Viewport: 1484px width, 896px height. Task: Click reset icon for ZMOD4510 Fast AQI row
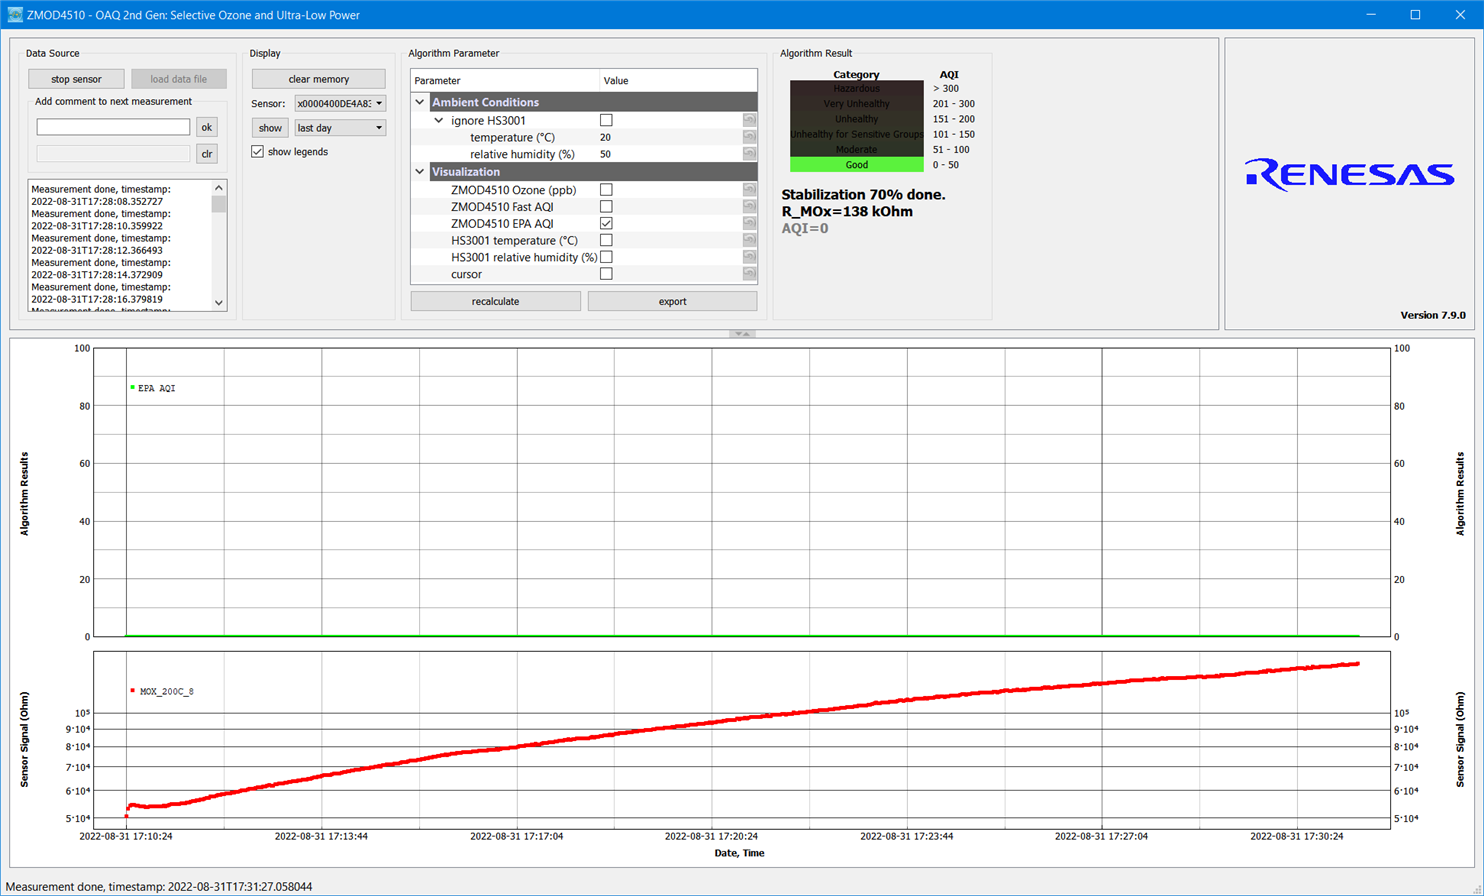[x=749, y=206]
